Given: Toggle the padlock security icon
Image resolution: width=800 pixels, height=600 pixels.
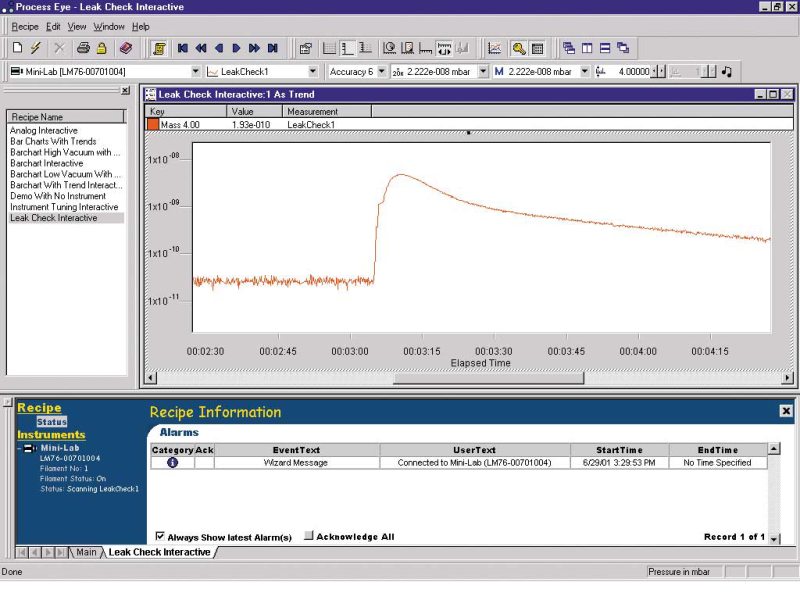Looking at the screenshot, I should click(x=101, y=48).
